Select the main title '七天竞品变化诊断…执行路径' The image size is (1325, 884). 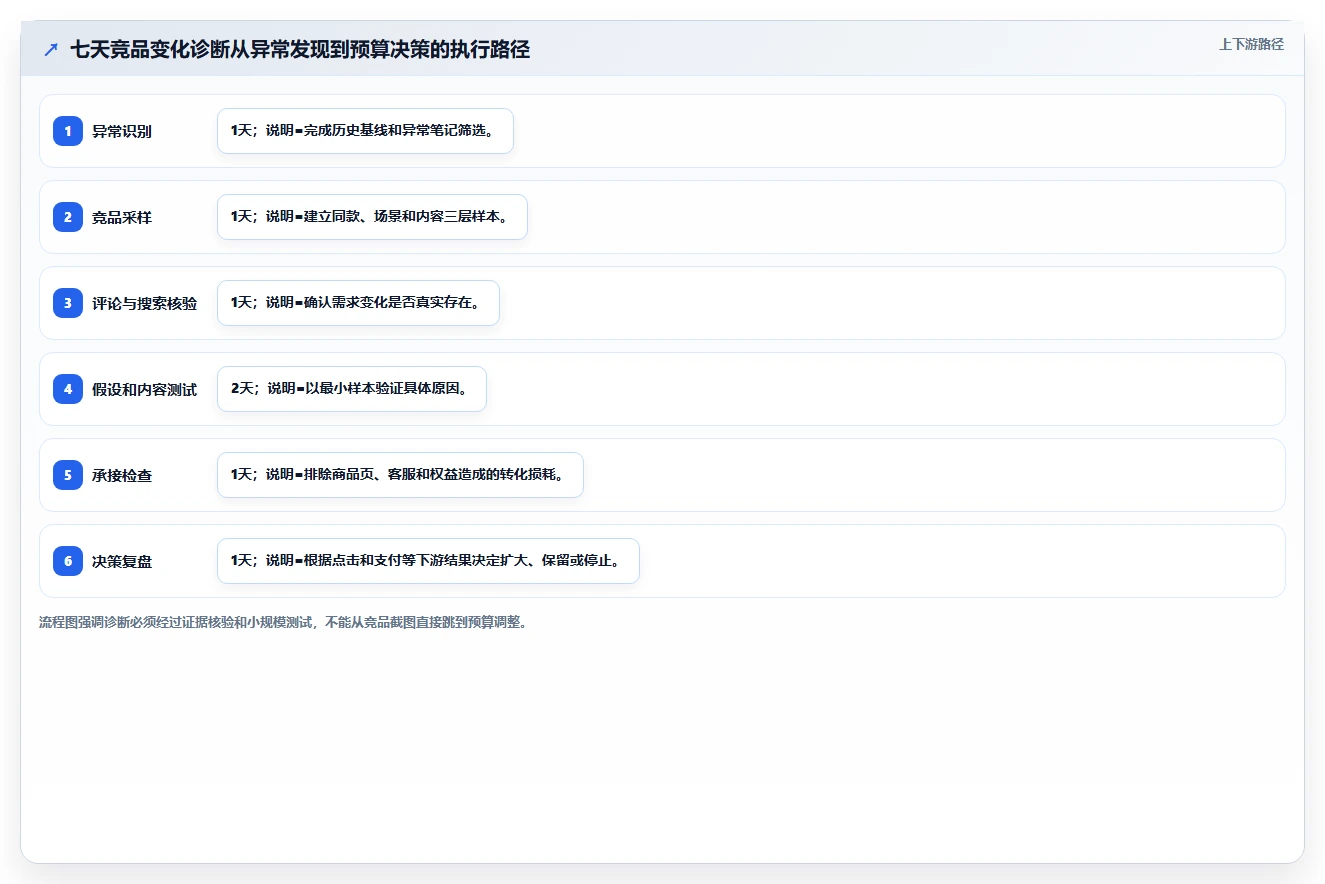[x=300, y=50]
